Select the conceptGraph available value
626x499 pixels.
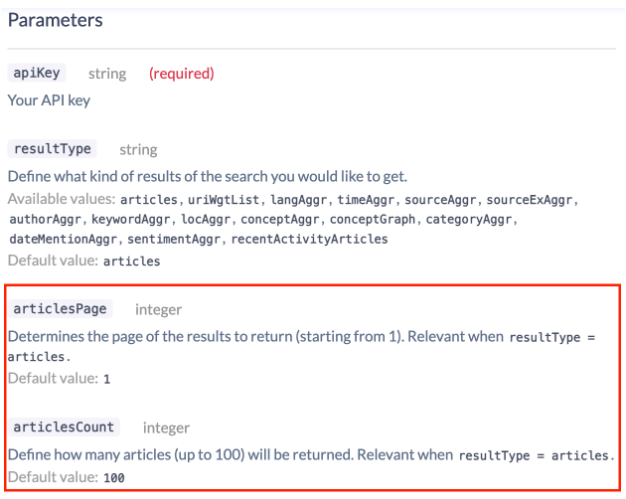pyautogui.click(x=372, y=219)
